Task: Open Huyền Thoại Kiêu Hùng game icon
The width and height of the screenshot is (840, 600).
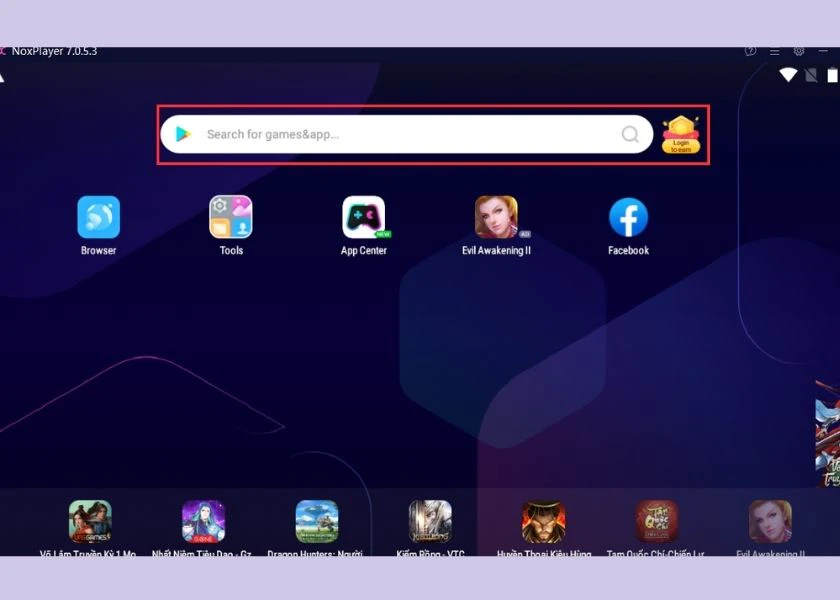Action: tap(543, 521)
